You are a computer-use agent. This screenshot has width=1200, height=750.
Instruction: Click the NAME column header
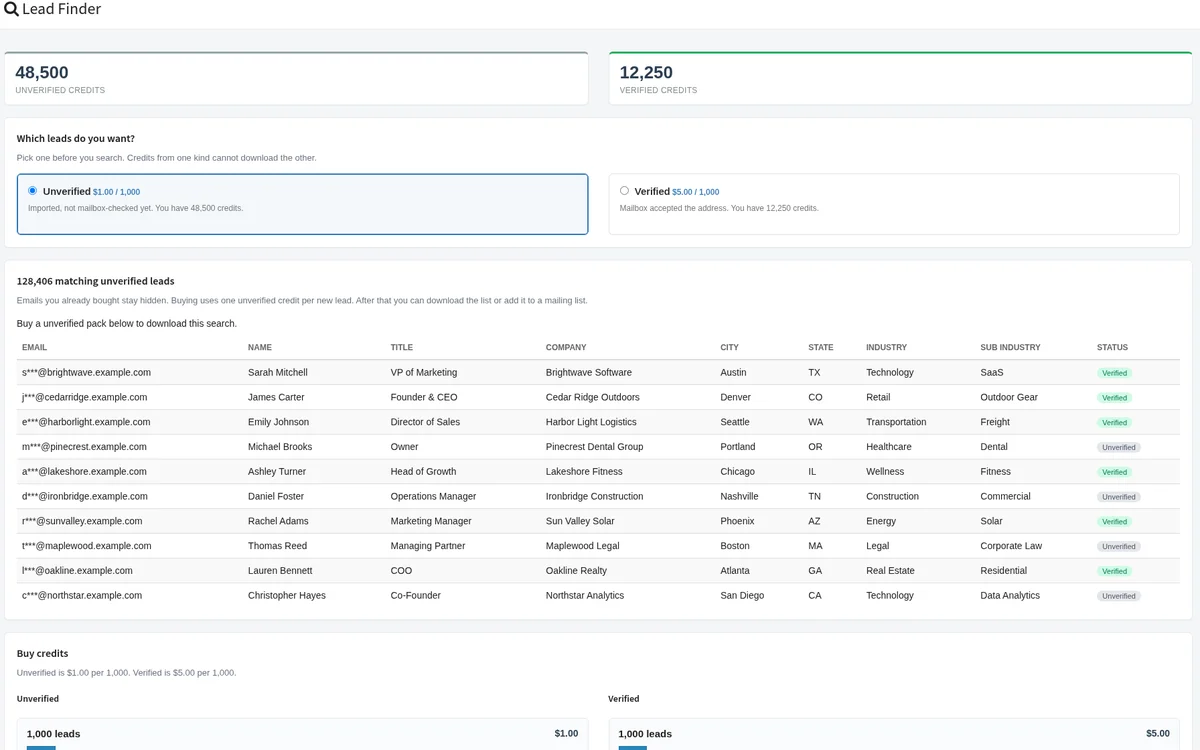(260, 348)
